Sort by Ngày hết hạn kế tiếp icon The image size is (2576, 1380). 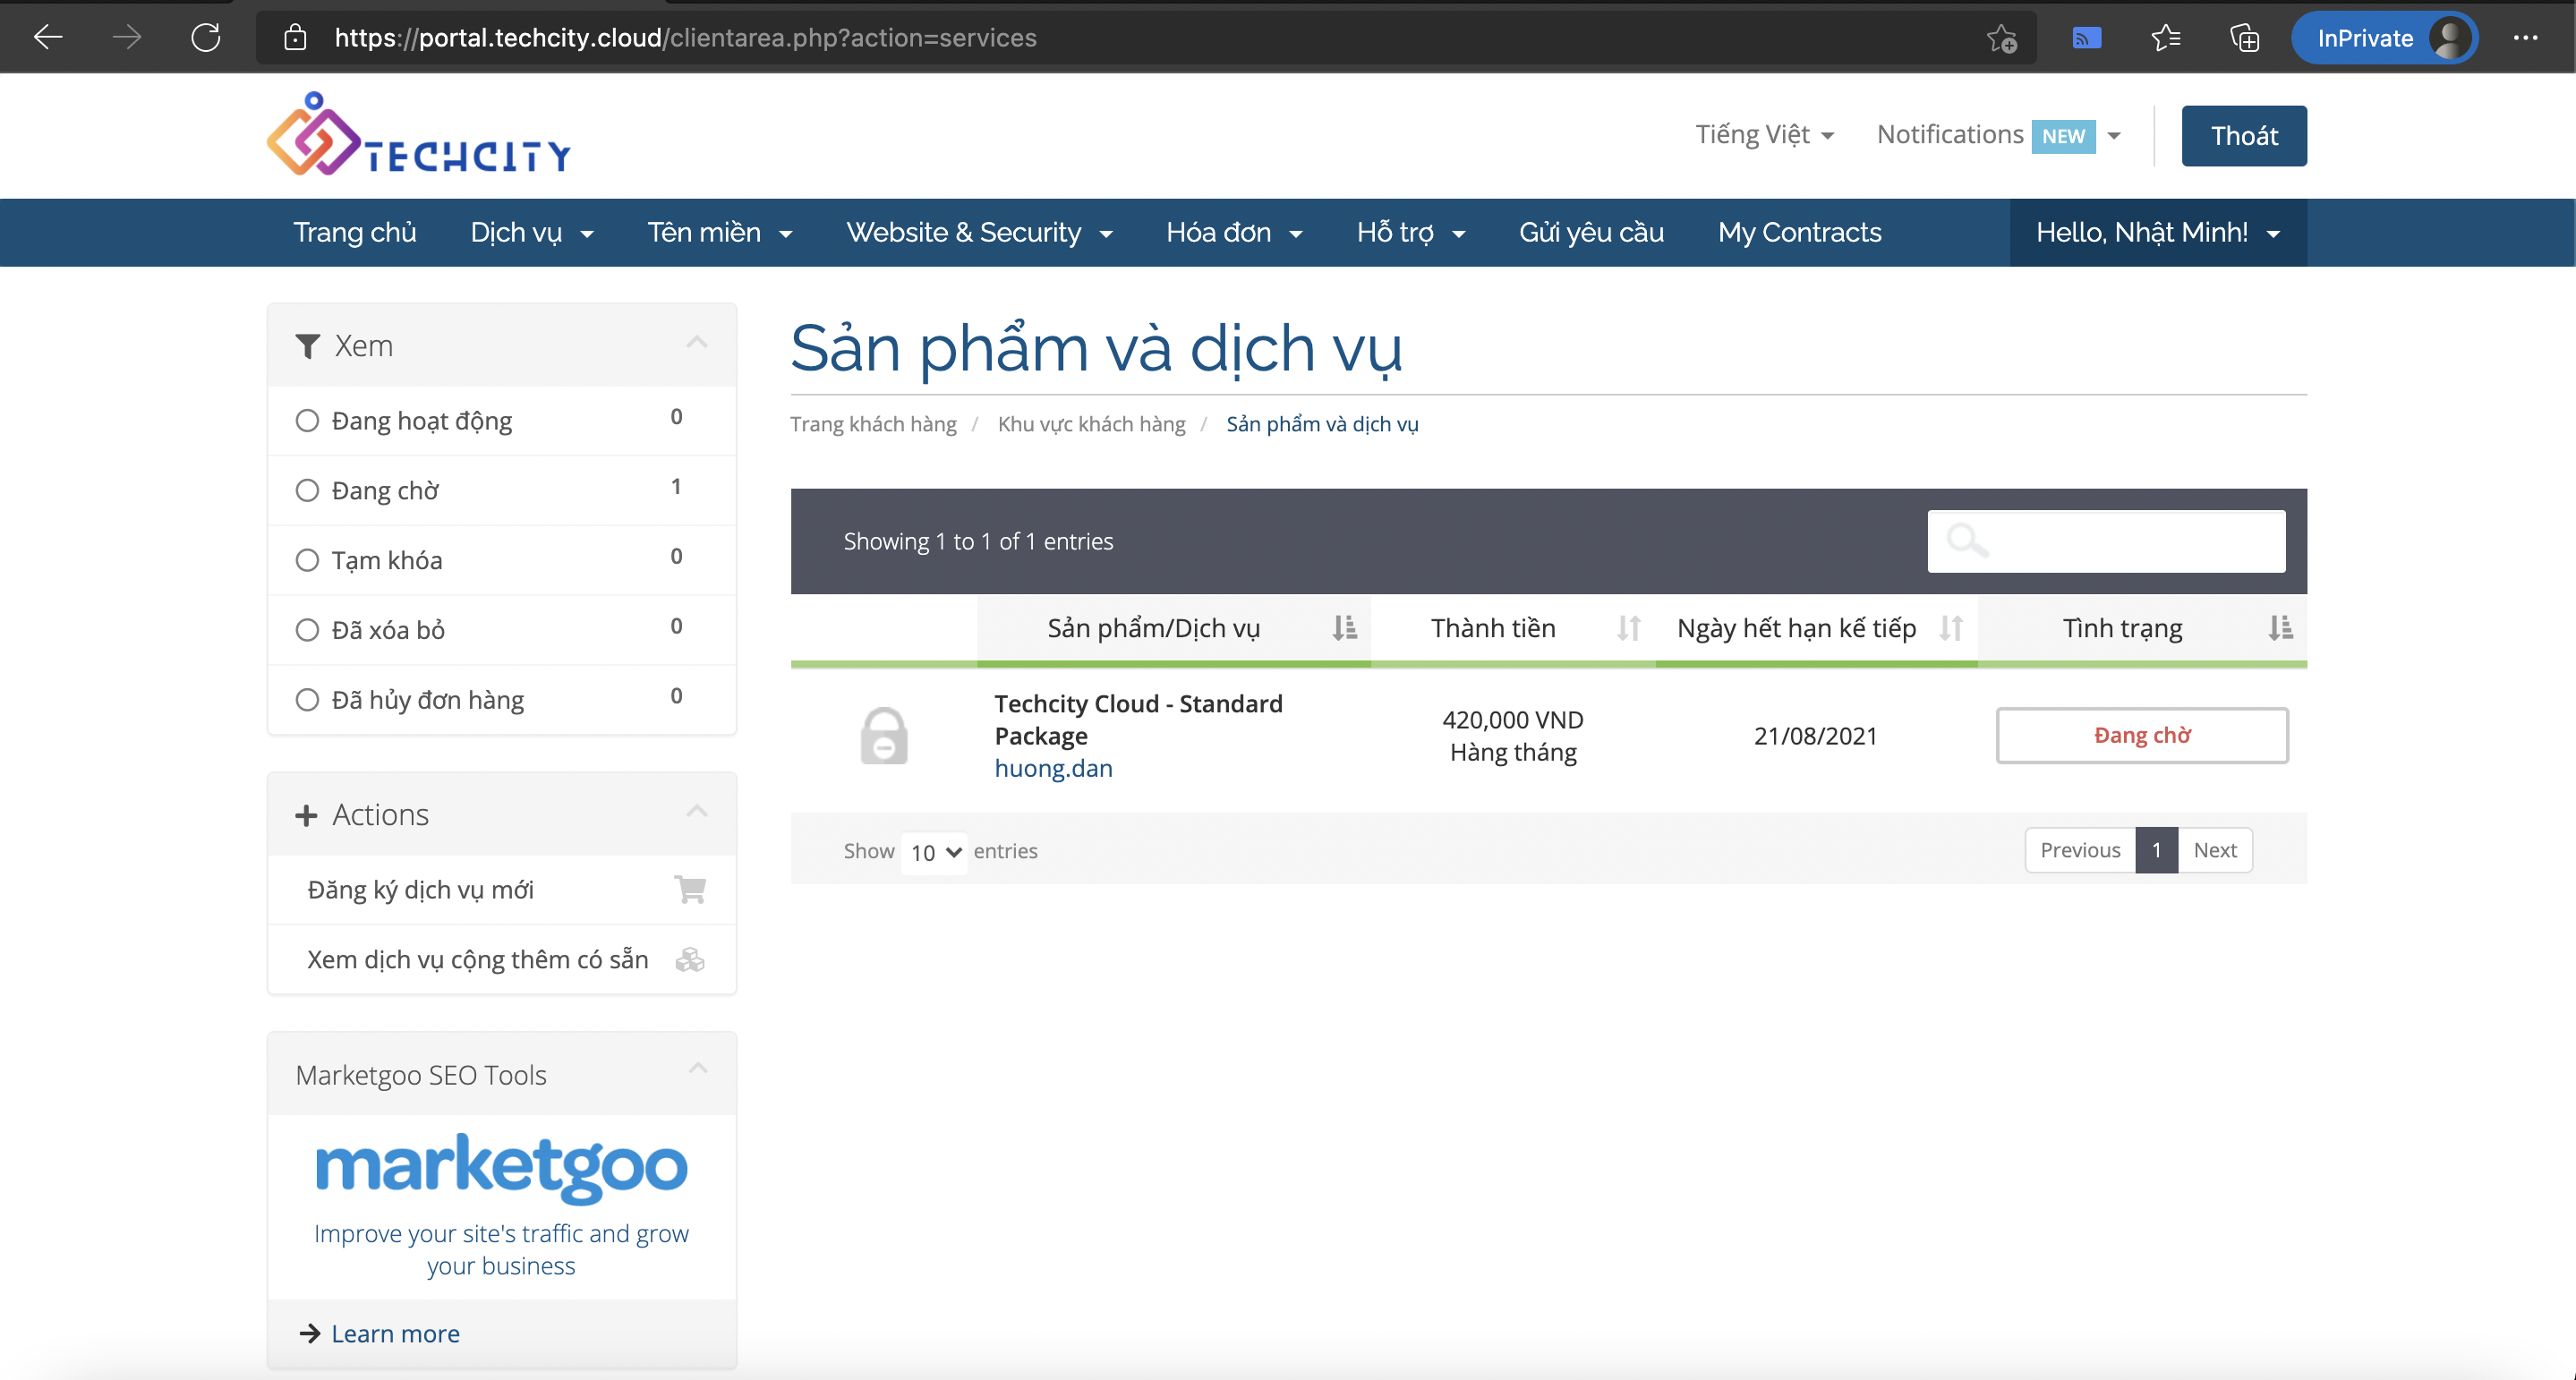pyautogui.click(x=1950, y=628)
